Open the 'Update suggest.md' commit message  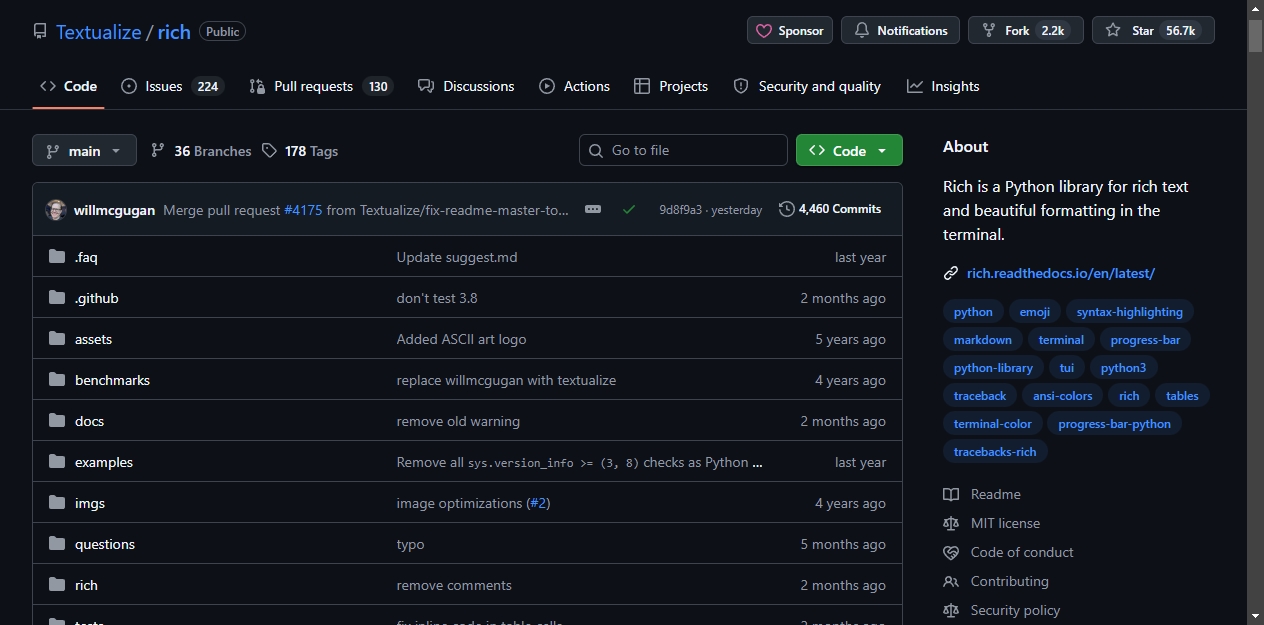click(457, 257)
